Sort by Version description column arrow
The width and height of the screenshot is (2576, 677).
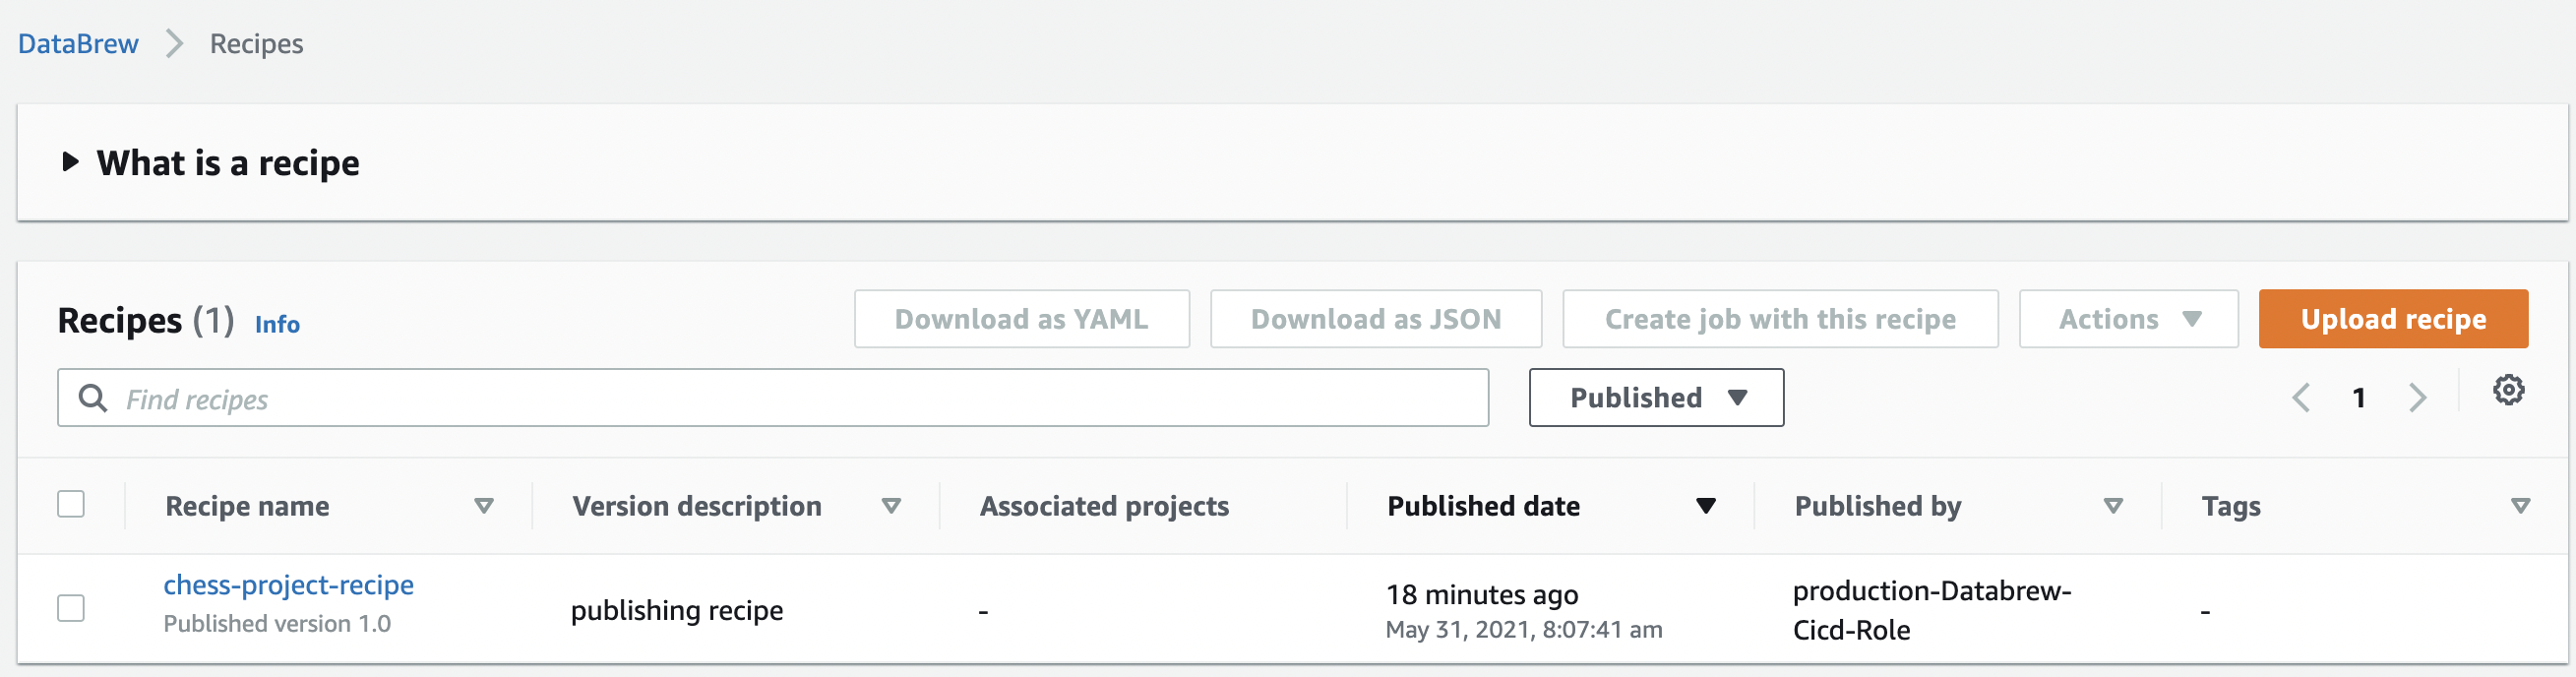(x=891, y=506)
